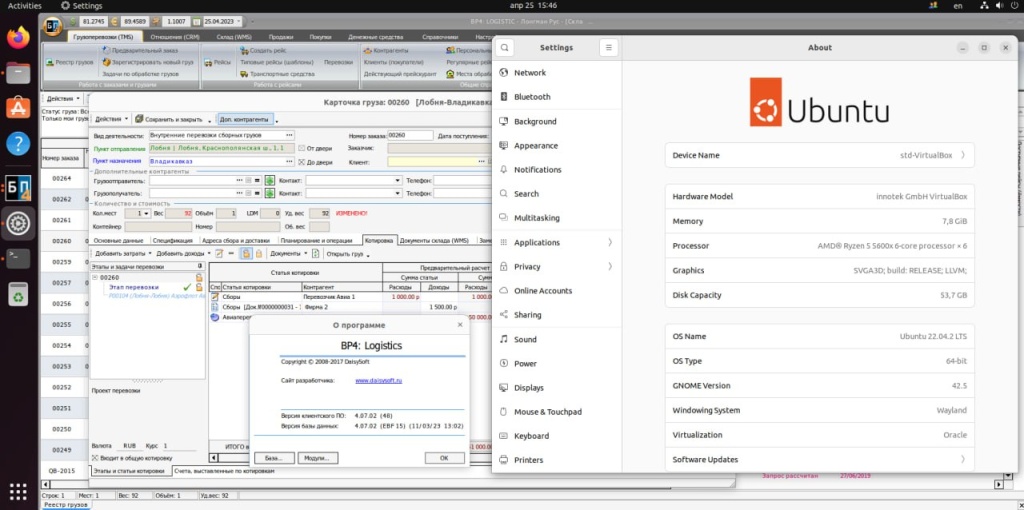1024x510 pixels.
Task: Open Terminal from the Ubuntu dock
Action: pos(18,259)
